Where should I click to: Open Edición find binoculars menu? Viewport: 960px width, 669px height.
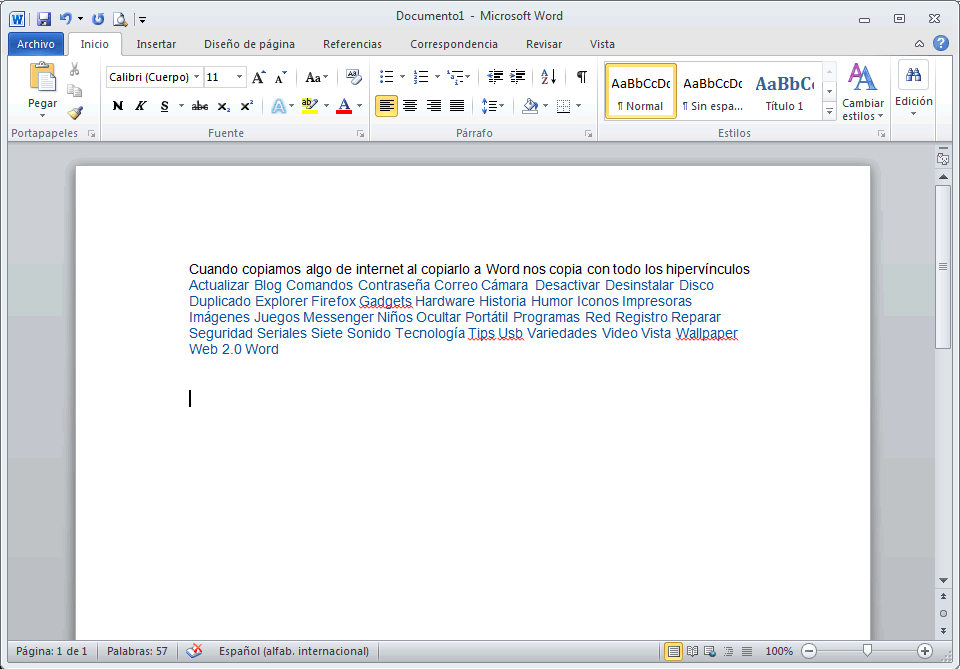pos(913,89)
